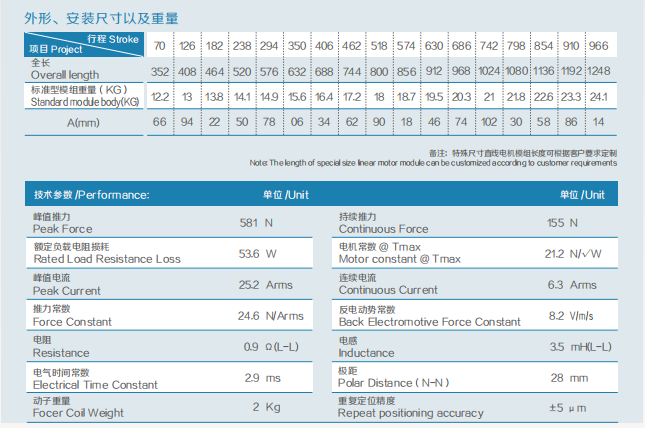Click stroke value 798
Viewport: 645px width, 428px height.
point(516,46)
